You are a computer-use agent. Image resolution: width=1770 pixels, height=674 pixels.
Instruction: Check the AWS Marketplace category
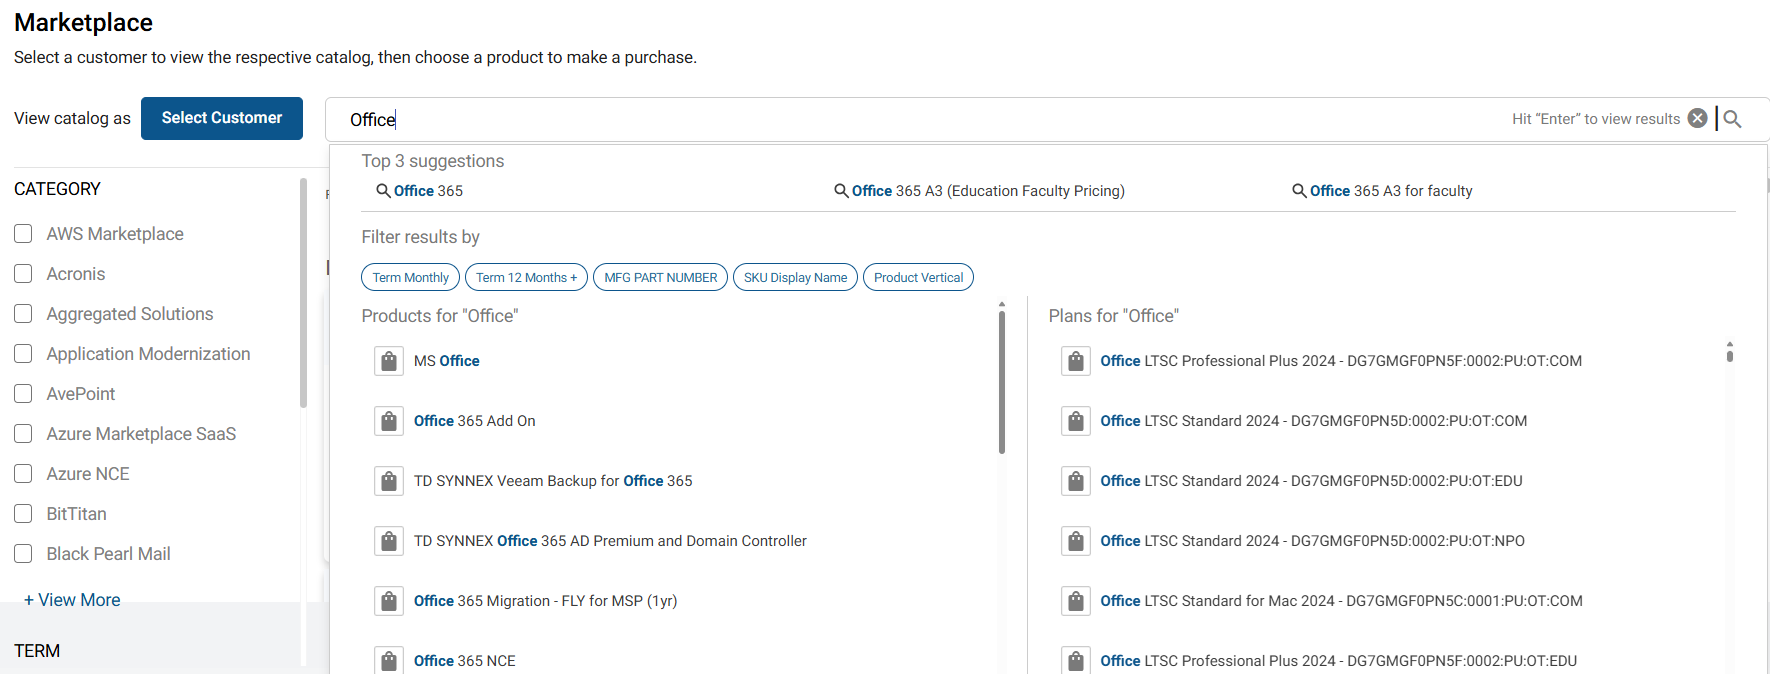coord(23,234)
